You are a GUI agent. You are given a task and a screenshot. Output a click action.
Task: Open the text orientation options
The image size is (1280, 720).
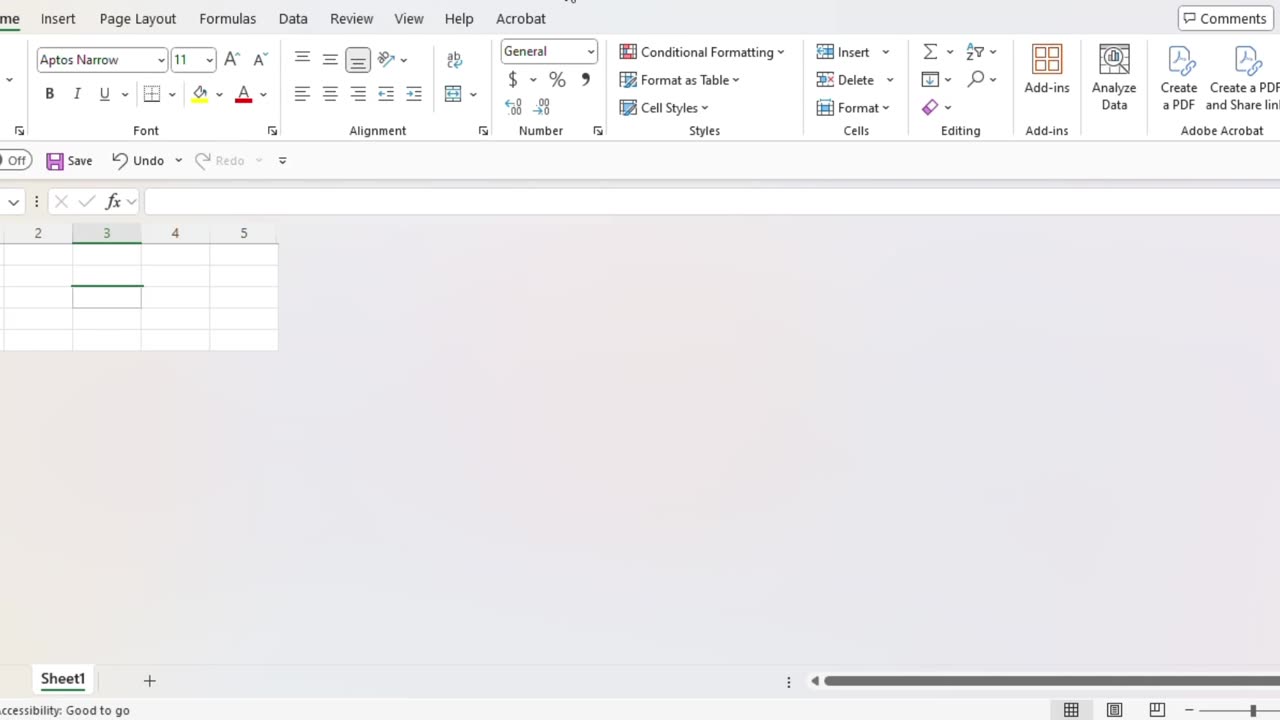pyautogui.click(x=392, y=60)
